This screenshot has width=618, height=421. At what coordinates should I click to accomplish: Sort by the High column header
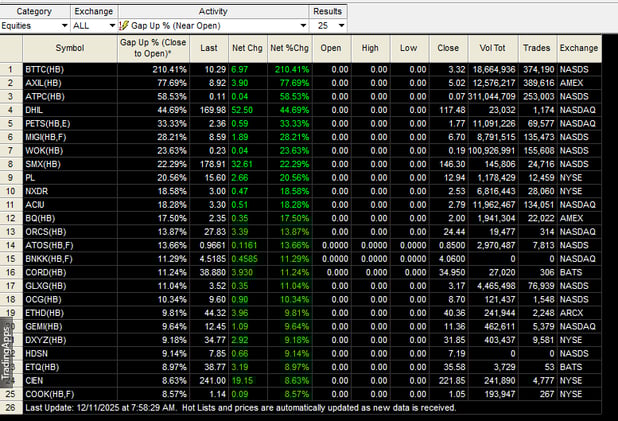coord(370,48)
